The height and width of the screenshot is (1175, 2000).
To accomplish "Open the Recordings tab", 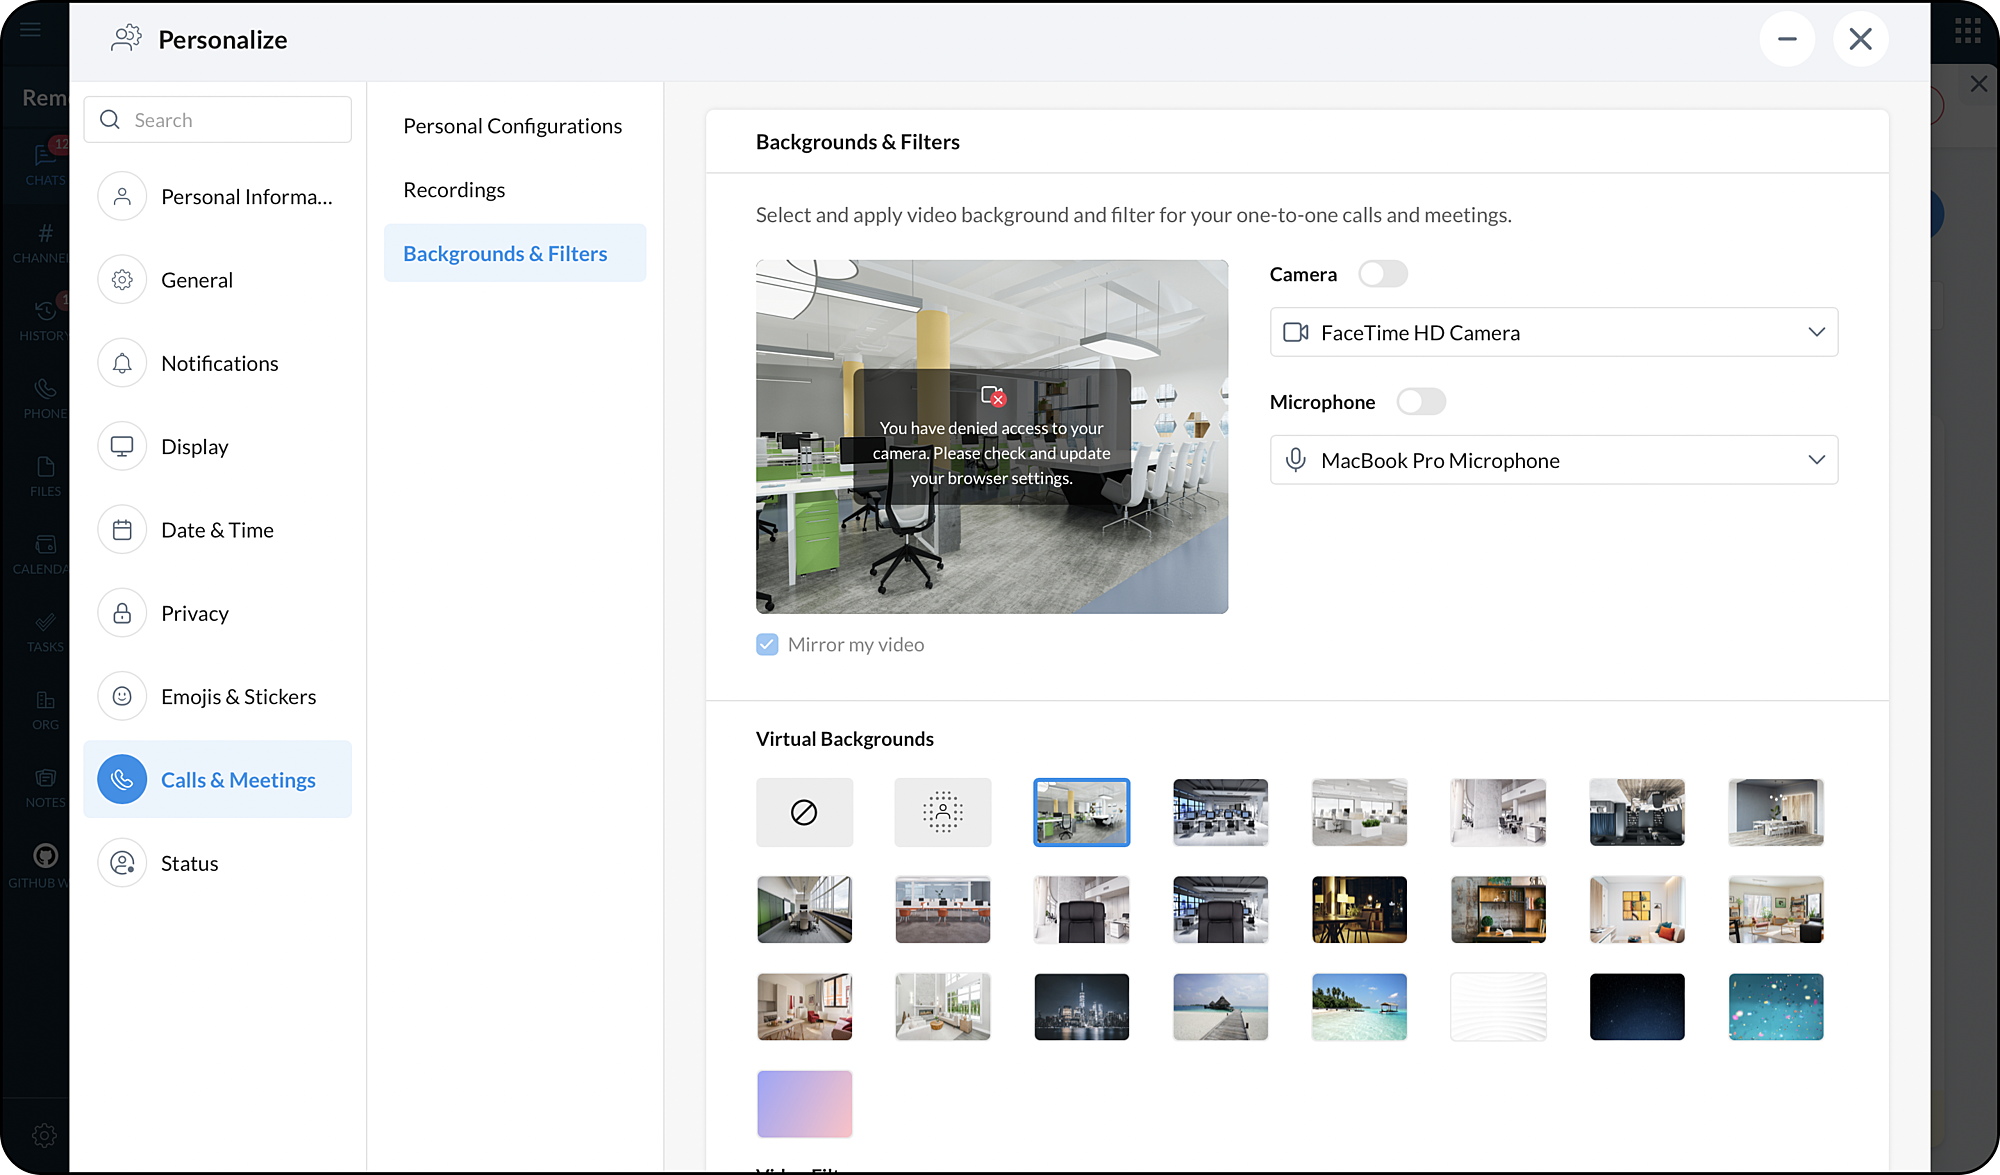I will pyautogui.click(x=454, y=190).
